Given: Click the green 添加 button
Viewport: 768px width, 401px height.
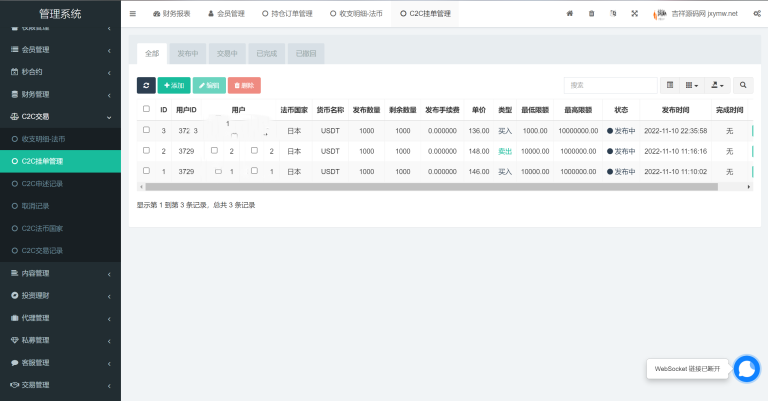Looking at the screenshot, I should click(174, 86).
